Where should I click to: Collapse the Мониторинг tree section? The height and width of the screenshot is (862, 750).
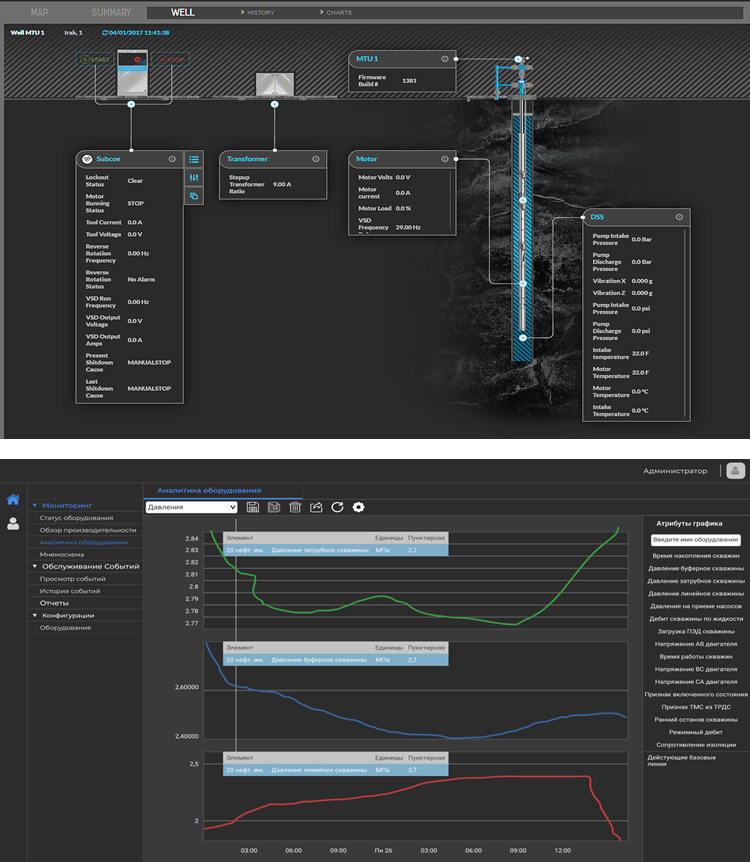point(35,505)
